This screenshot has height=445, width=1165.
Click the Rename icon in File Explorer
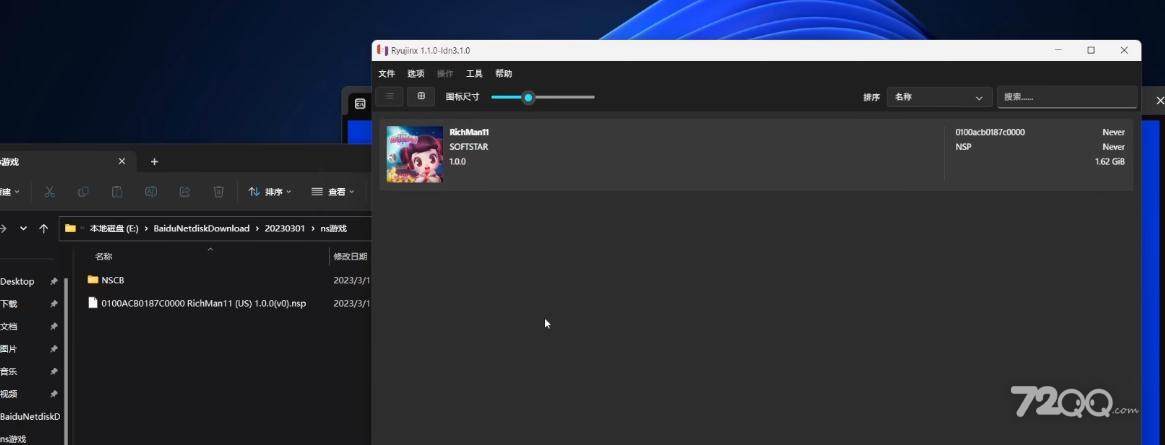pyautogui.click(x=151, y=192)
